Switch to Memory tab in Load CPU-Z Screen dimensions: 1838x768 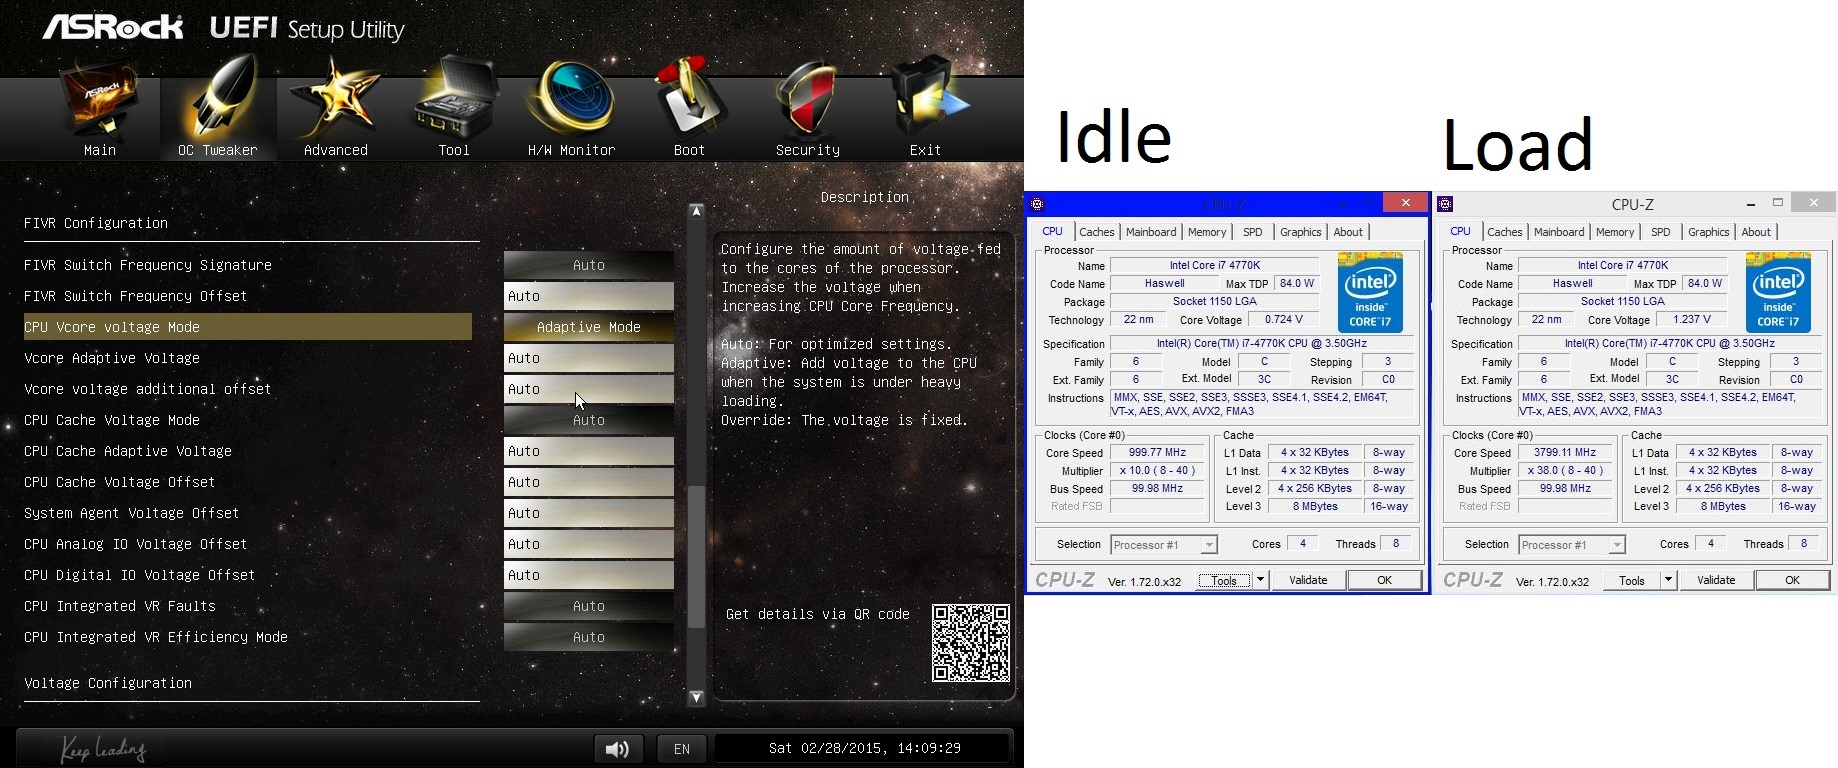coord(1615,232)
